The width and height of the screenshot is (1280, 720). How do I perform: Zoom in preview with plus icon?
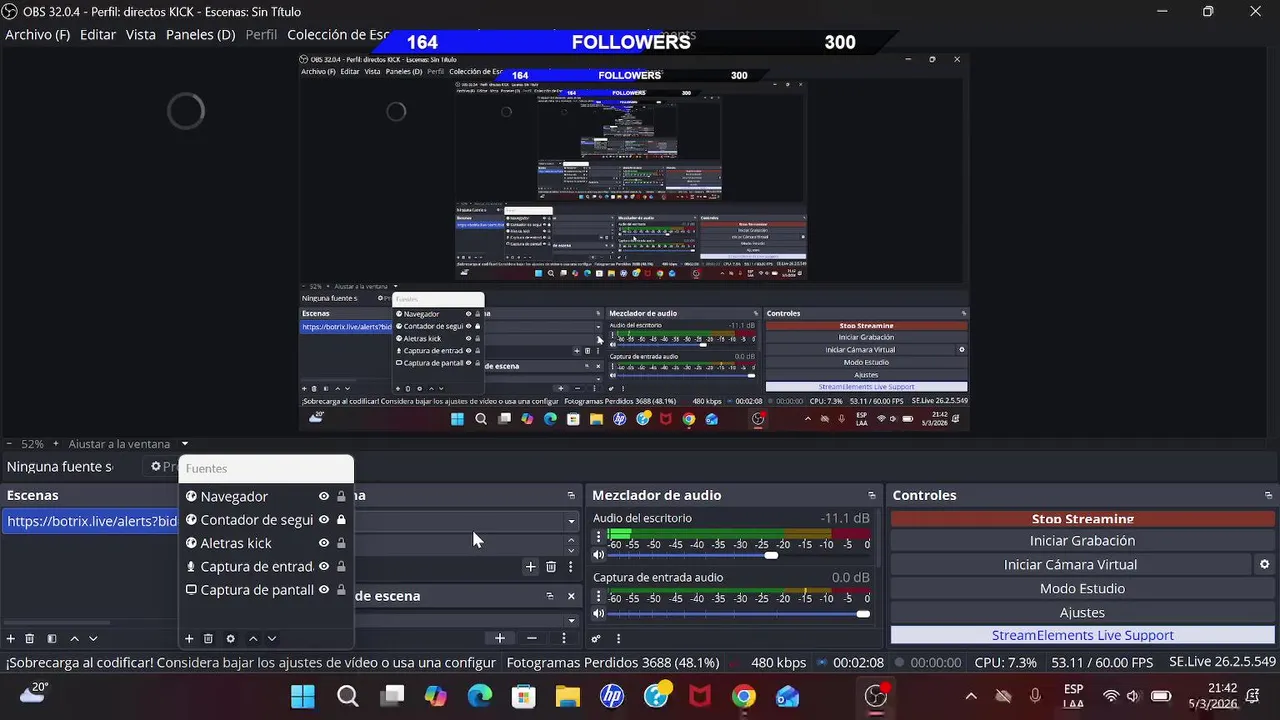point(57,444)
